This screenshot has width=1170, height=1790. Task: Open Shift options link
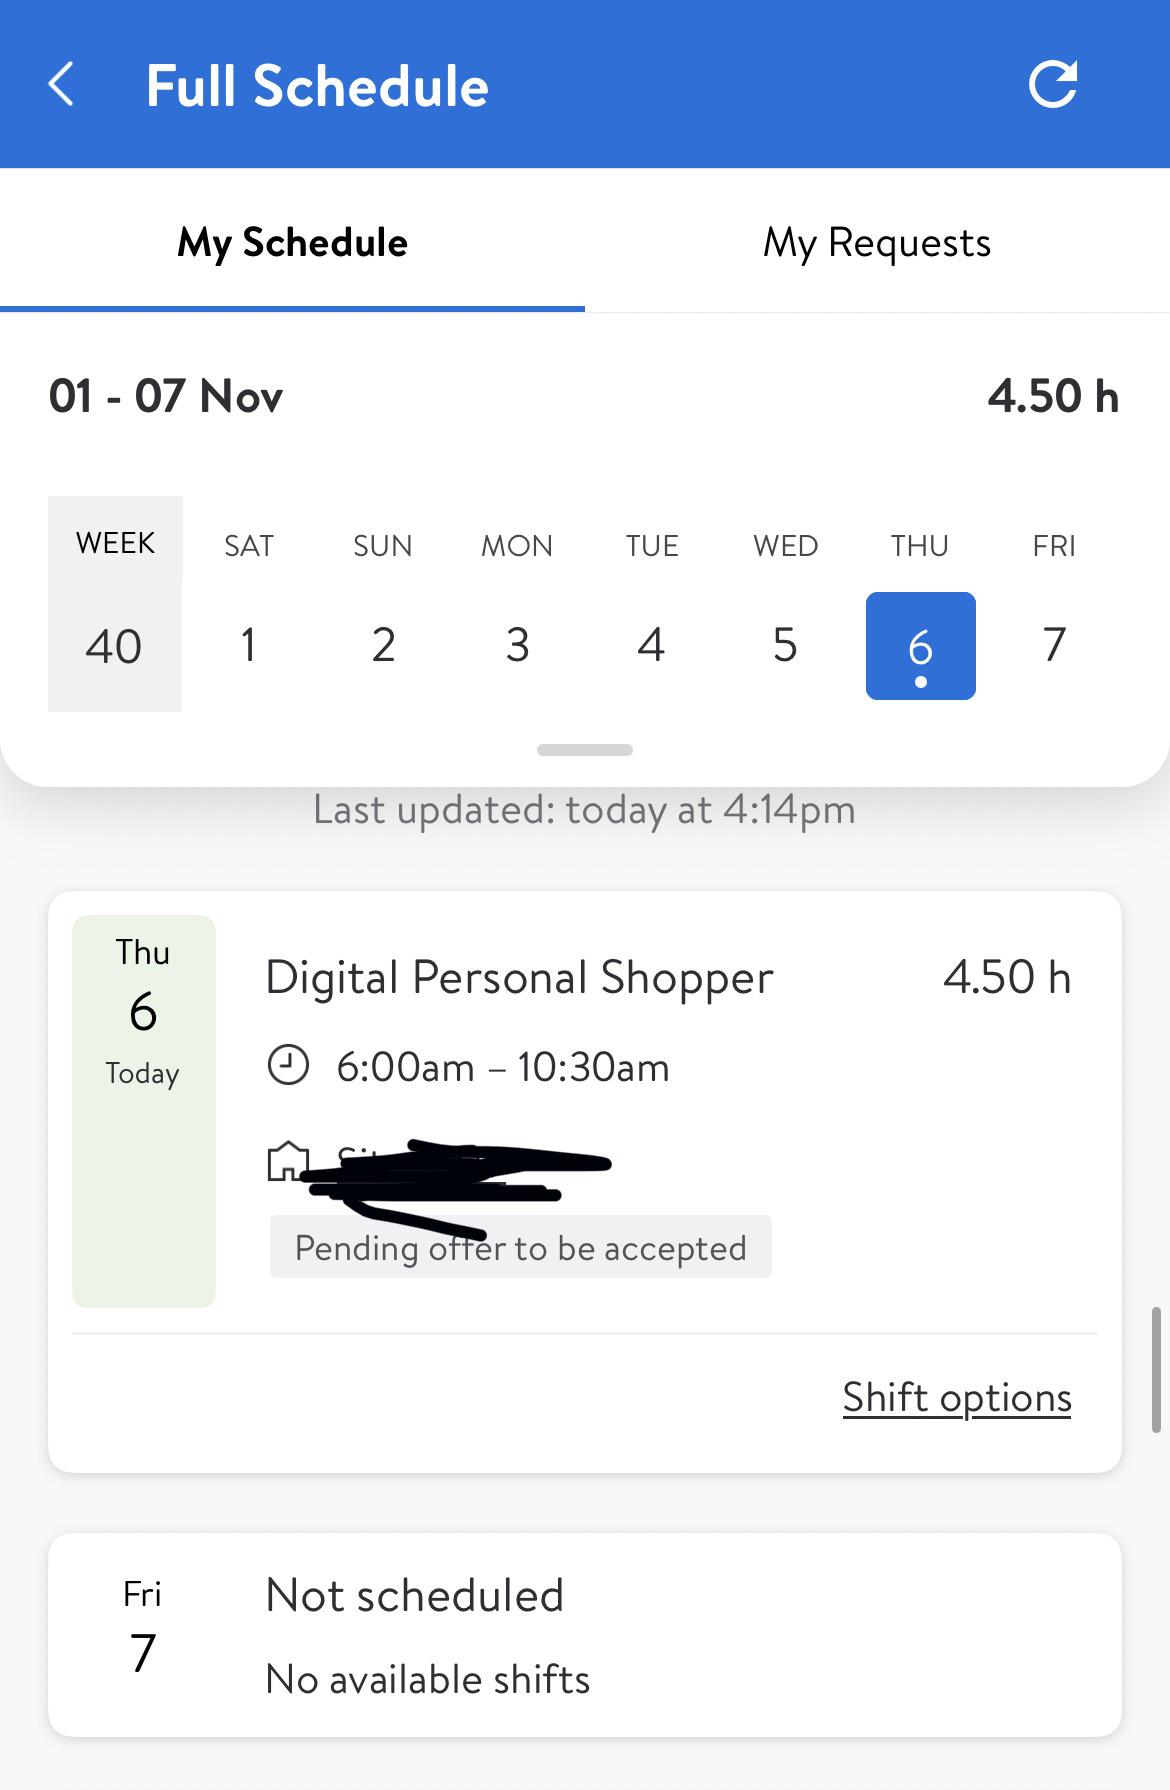(956, 1397)
